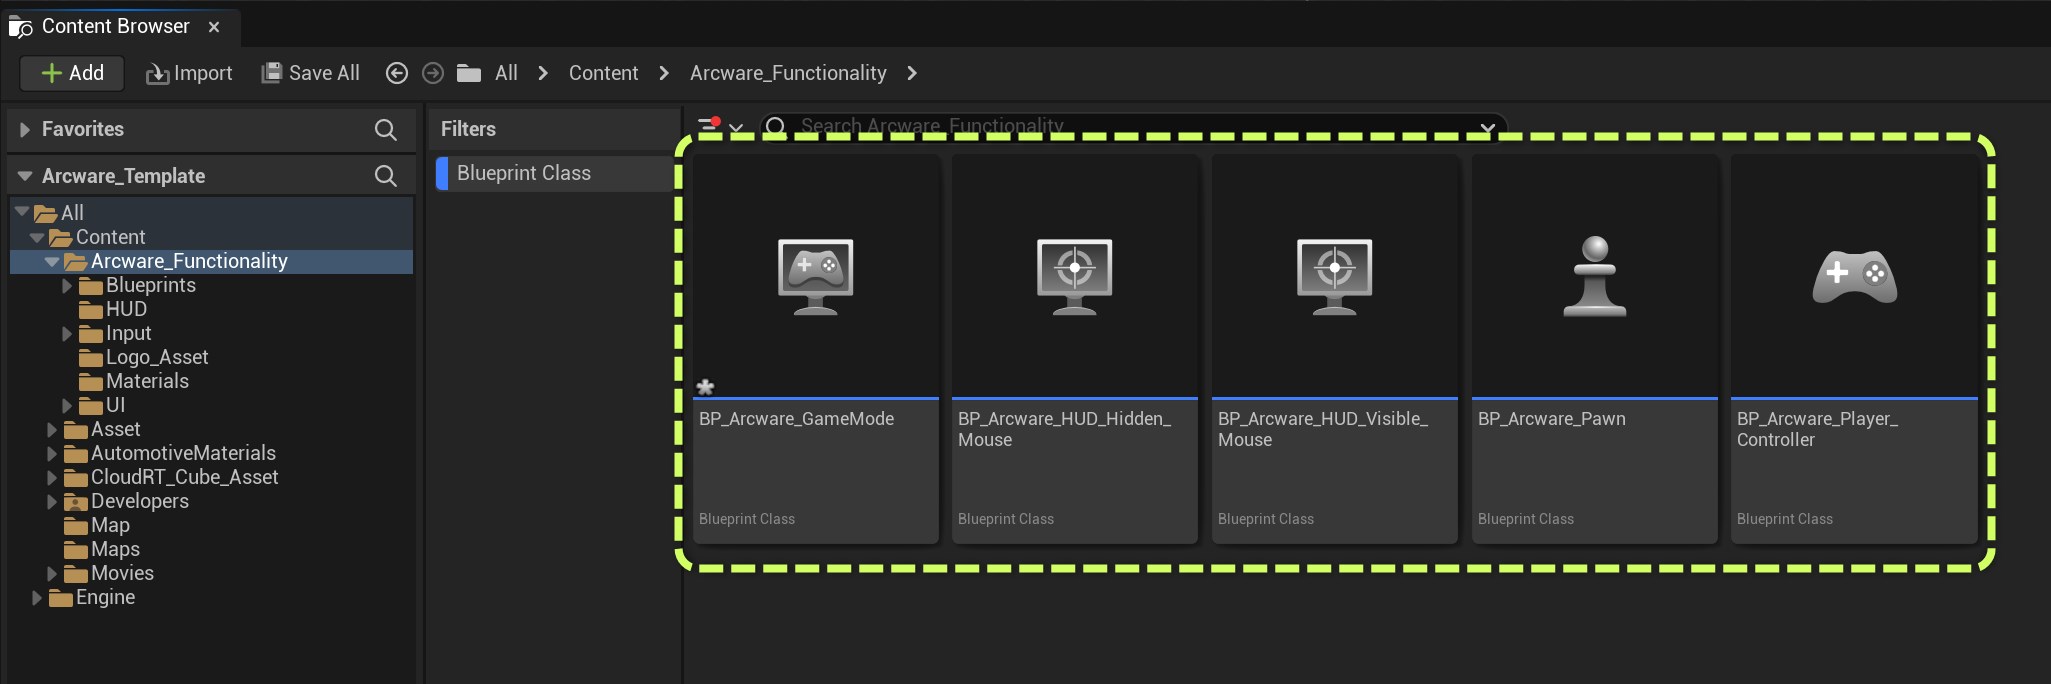Open dropdown arrow after Arcware_Functionality breadcrumb
The image size is (2051, 684).
(x=911, y=73)
